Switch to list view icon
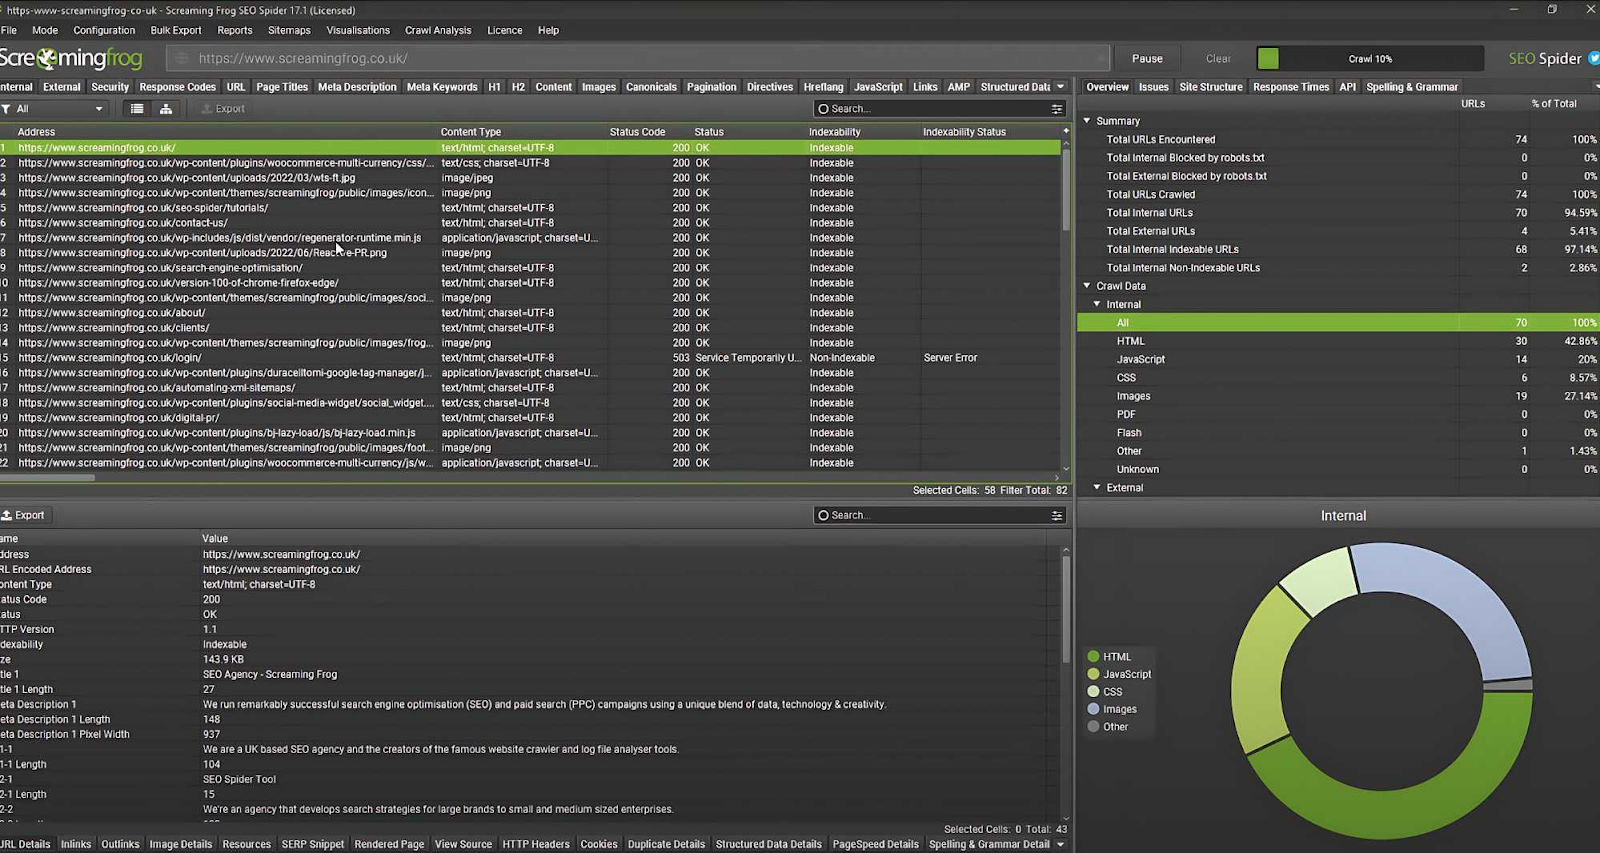Viewport: 1600px width, 853px height. (137, 109)
